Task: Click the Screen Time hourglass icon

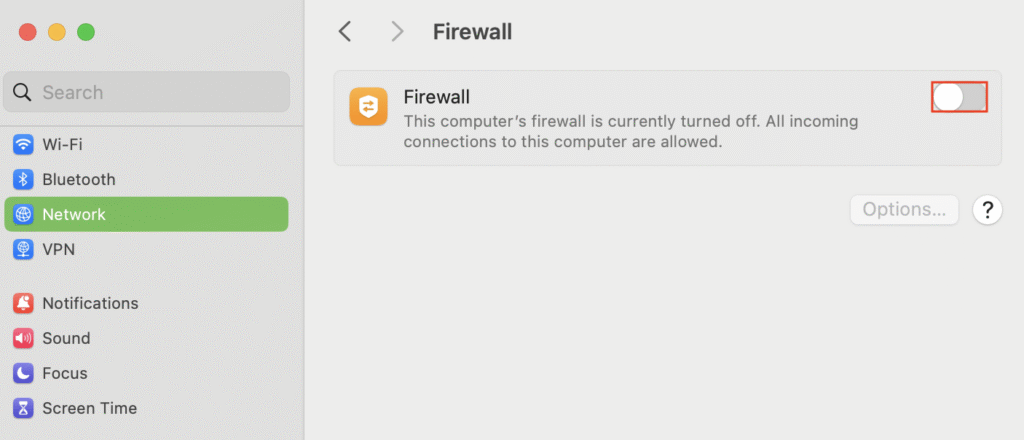Action: [23, 408]
